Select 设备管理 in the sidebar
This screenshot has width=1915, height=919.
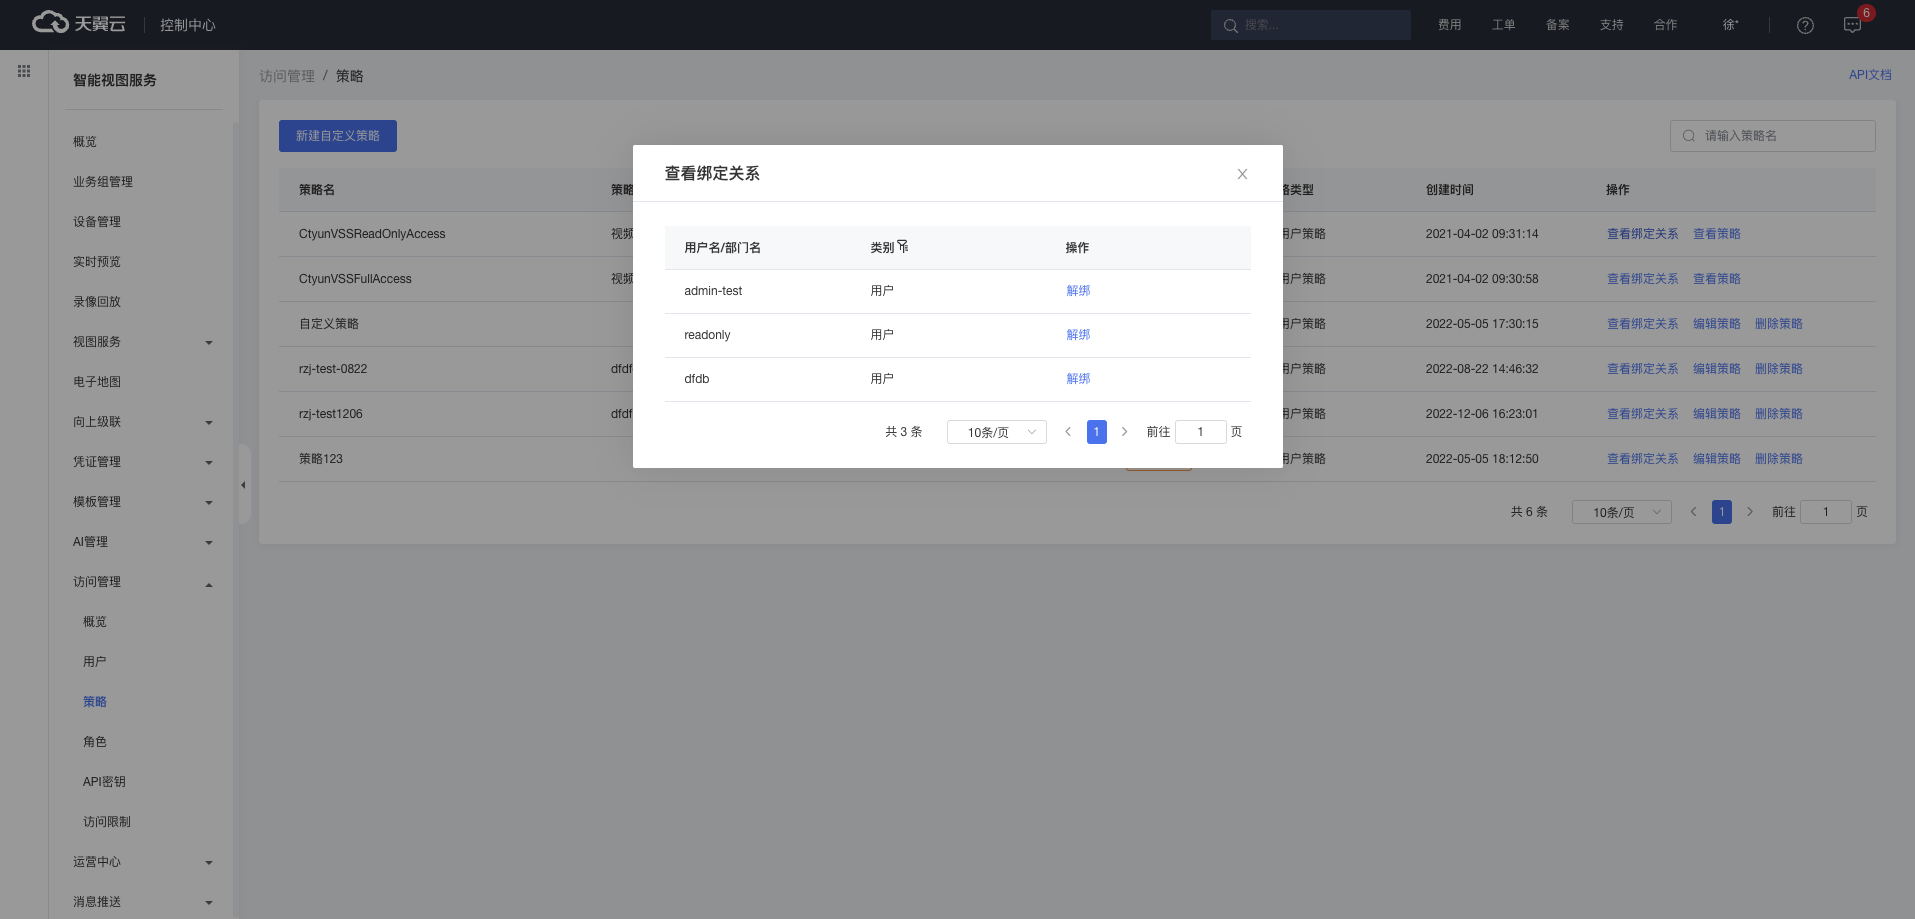pos(97,222)
